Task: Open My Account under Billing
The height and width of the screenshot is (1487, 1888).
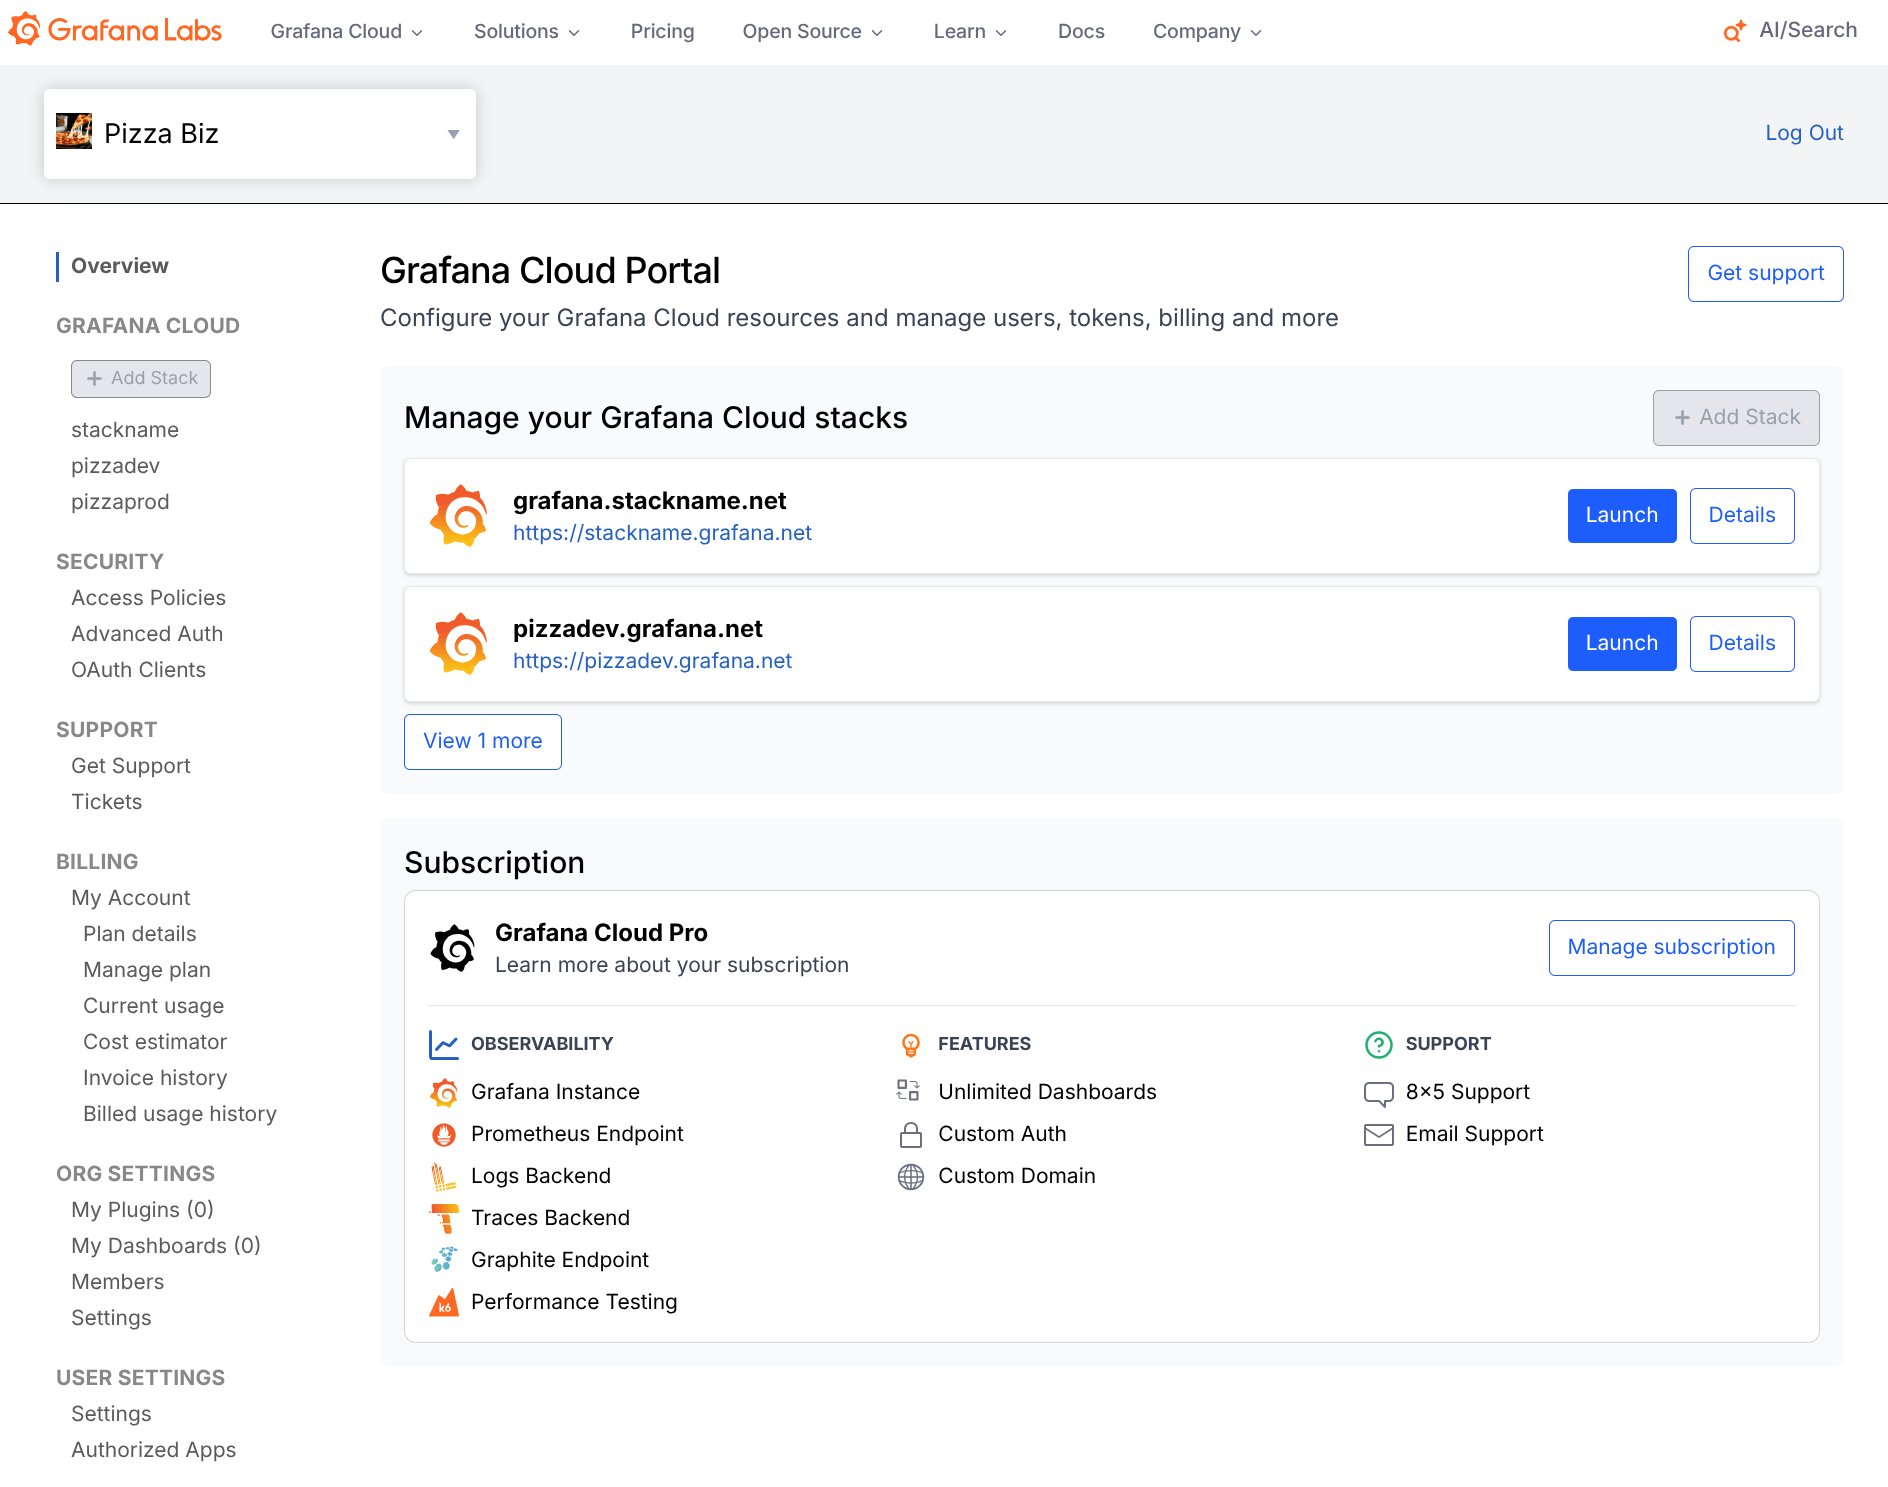Action: pos(130,898)
